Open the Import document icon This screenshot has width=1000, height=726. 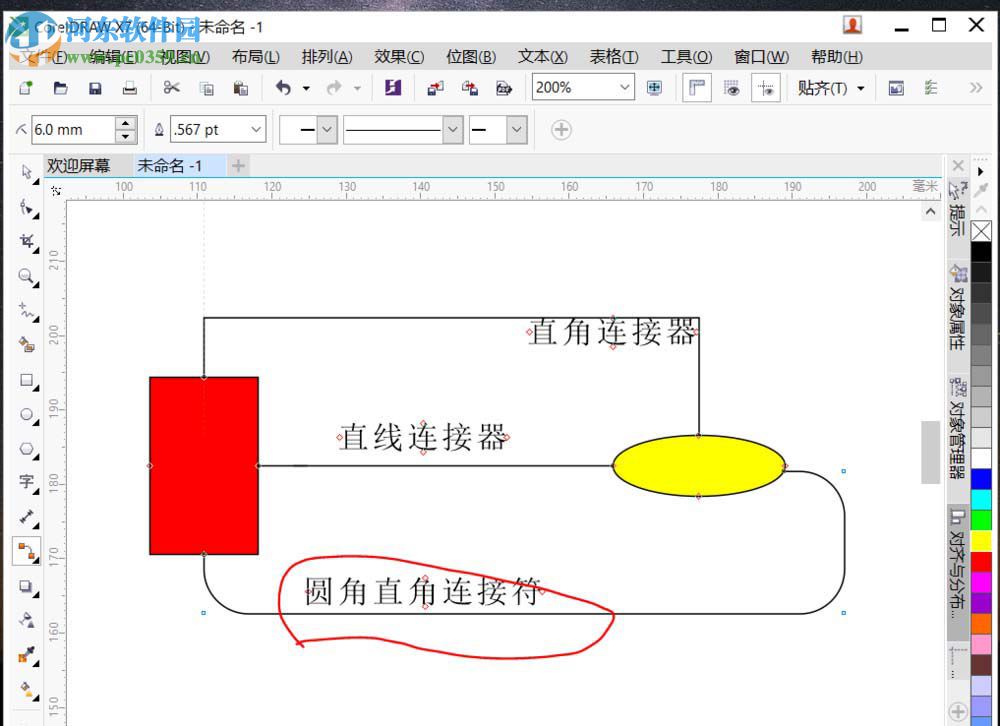coord(435,88)
